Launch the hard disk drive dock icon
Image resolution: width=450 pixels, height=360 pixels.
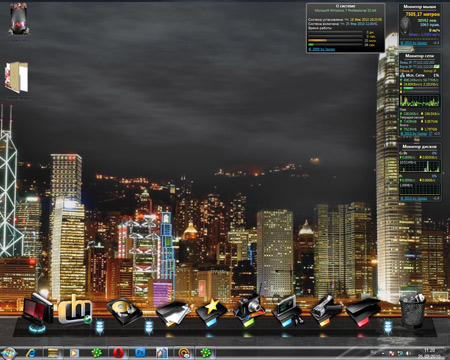point(124,311)
